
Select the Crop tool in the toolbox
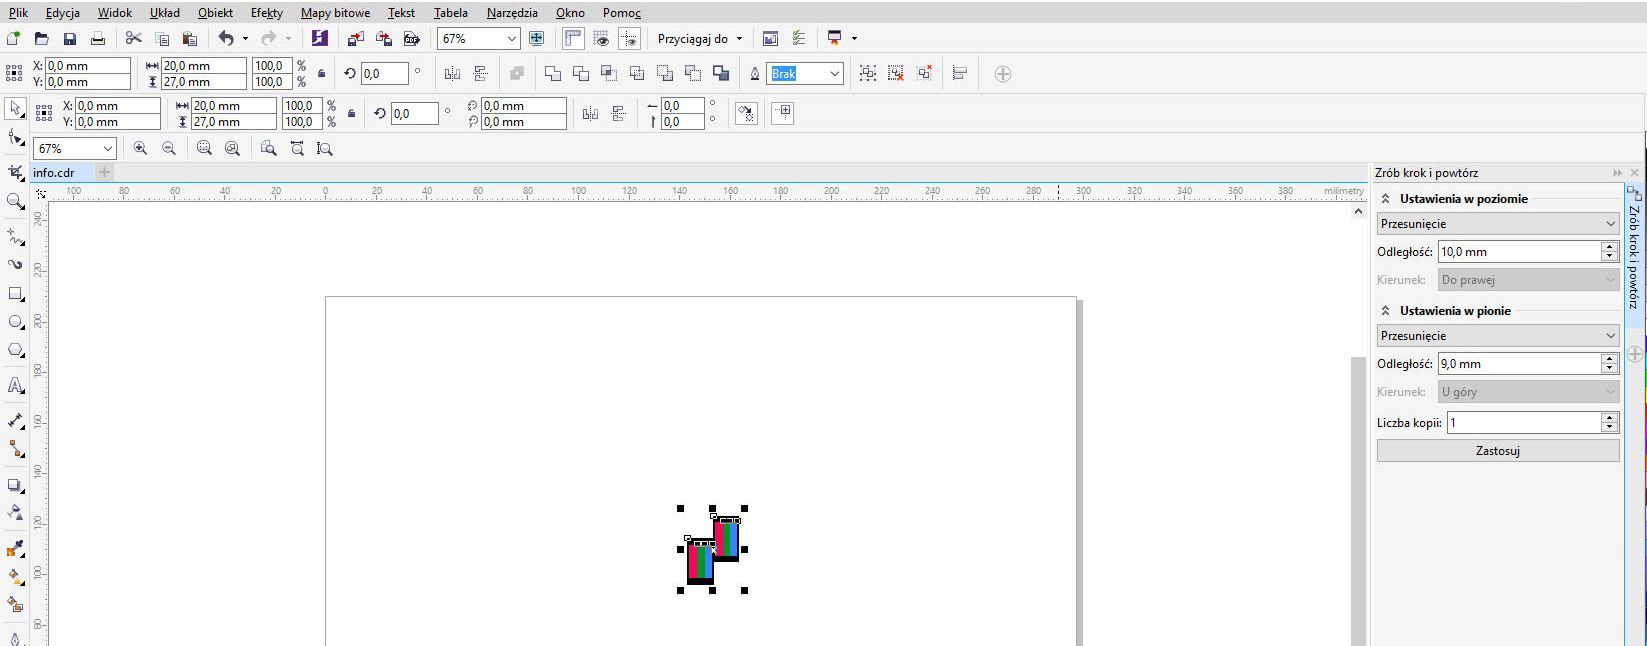(x=15, y=173)
